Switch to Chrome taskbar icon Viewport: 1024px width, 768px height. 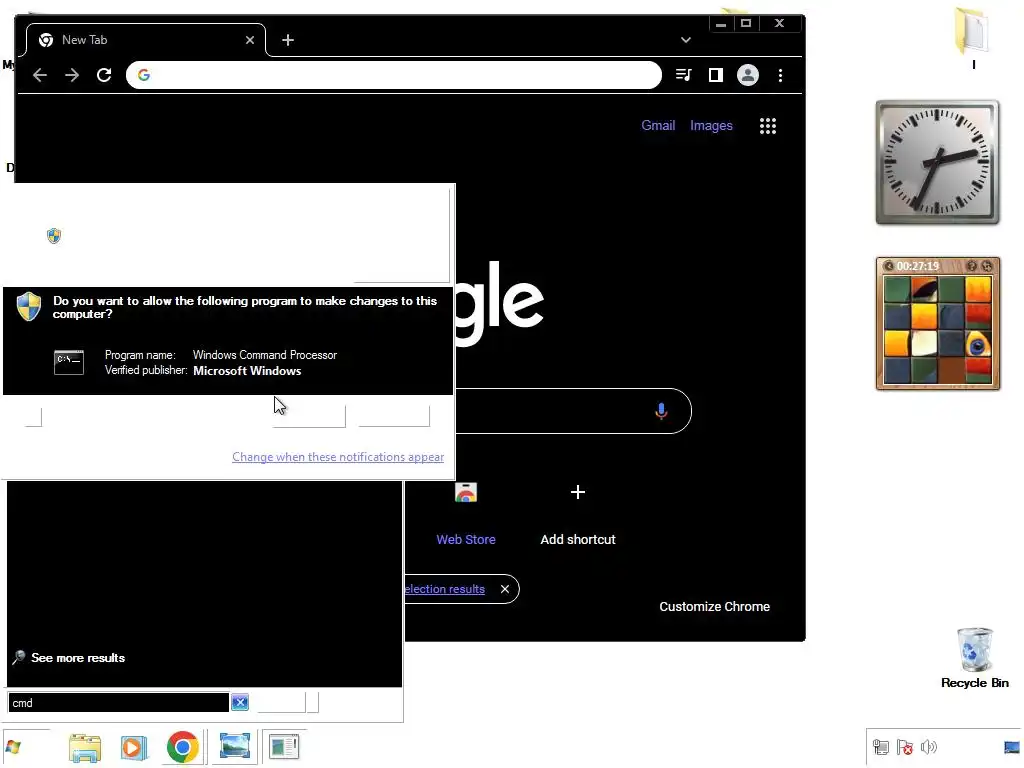coord(183,747)
